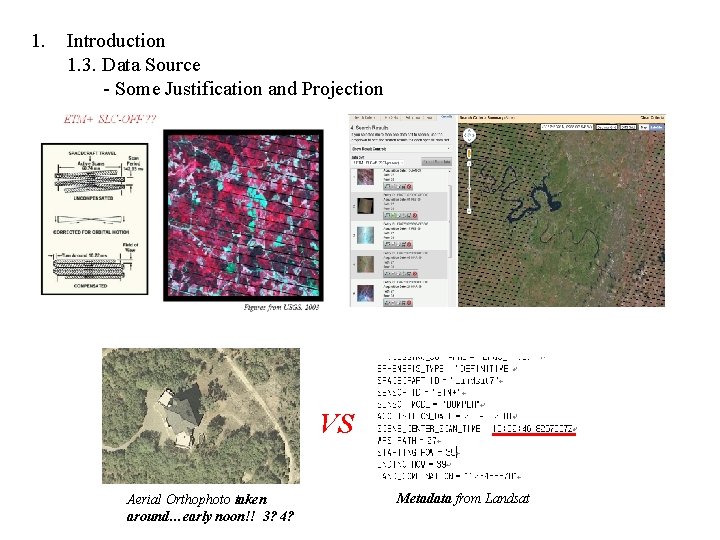This screenshot has height=540, width=720.
Task: Select the aerial orthophoto of the house
Action: [201, 416]
